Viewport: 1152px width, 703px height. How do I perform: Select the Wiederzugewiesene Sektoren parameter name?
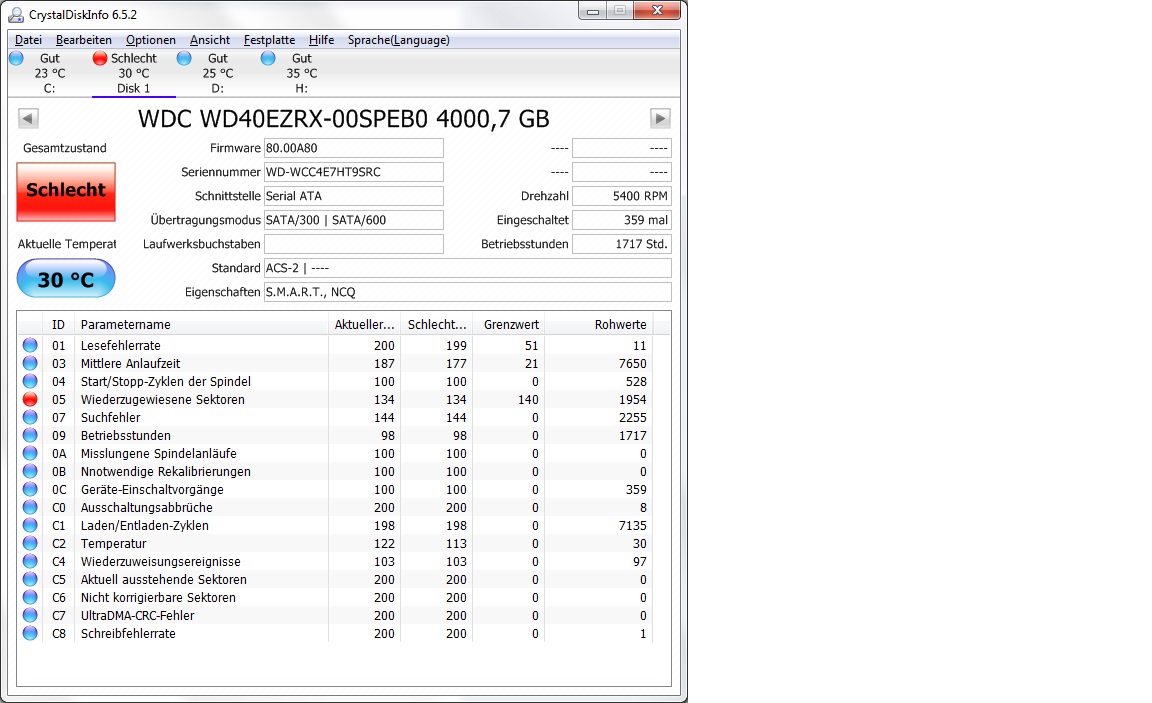coord(162,399)
